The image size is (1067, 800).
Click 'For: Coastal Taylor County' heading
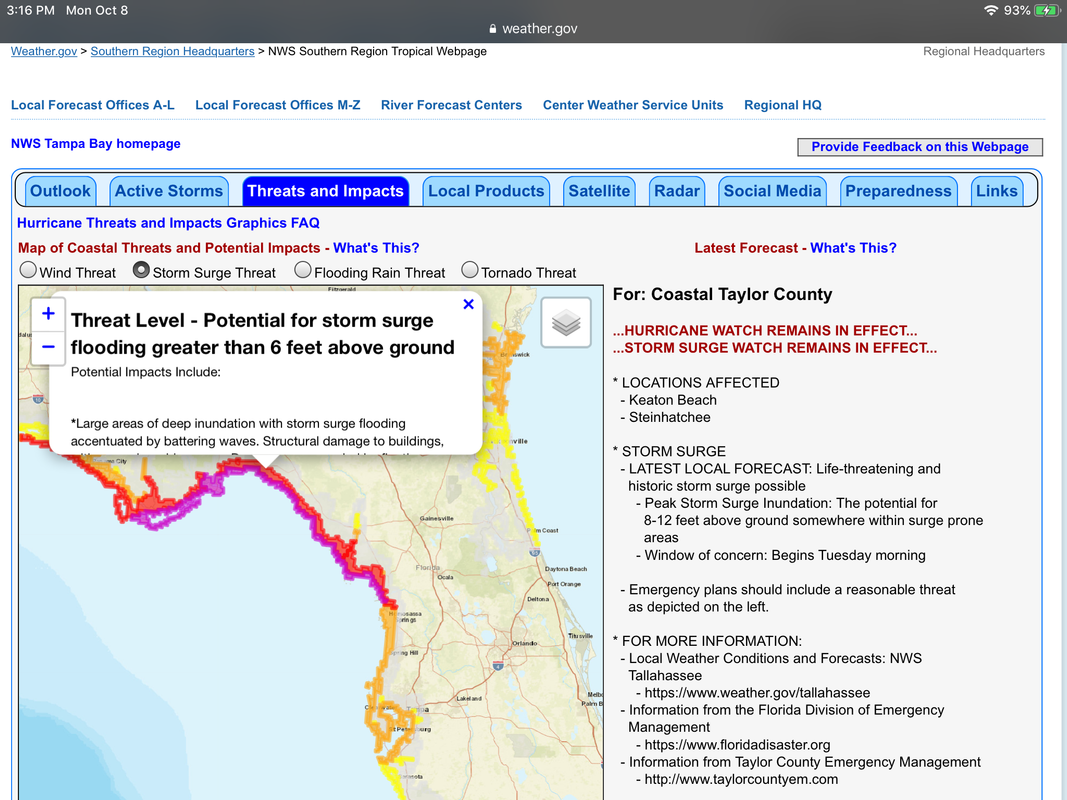click(722, 295)
